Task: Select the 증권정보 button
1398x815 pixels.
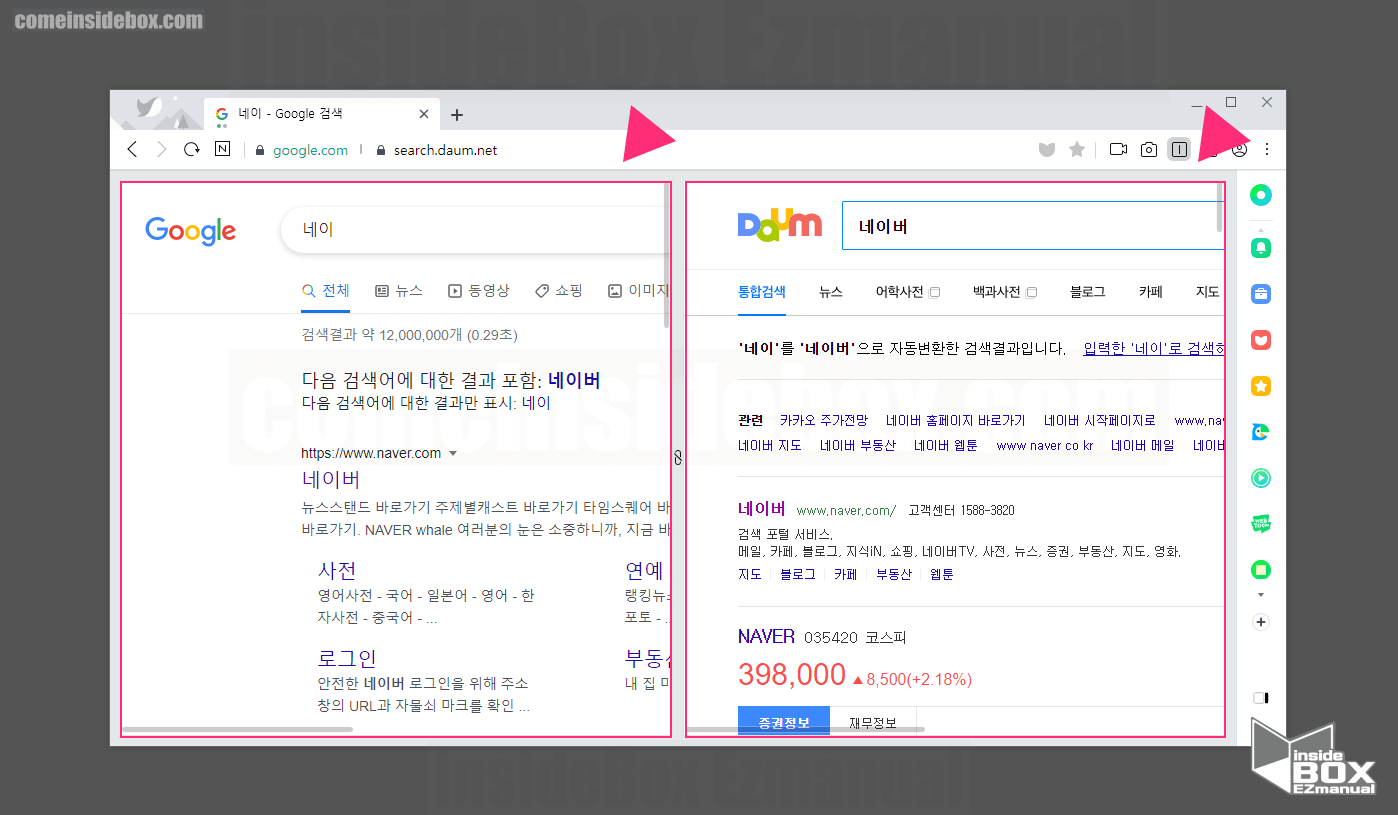Action: (x=784, y=721)
